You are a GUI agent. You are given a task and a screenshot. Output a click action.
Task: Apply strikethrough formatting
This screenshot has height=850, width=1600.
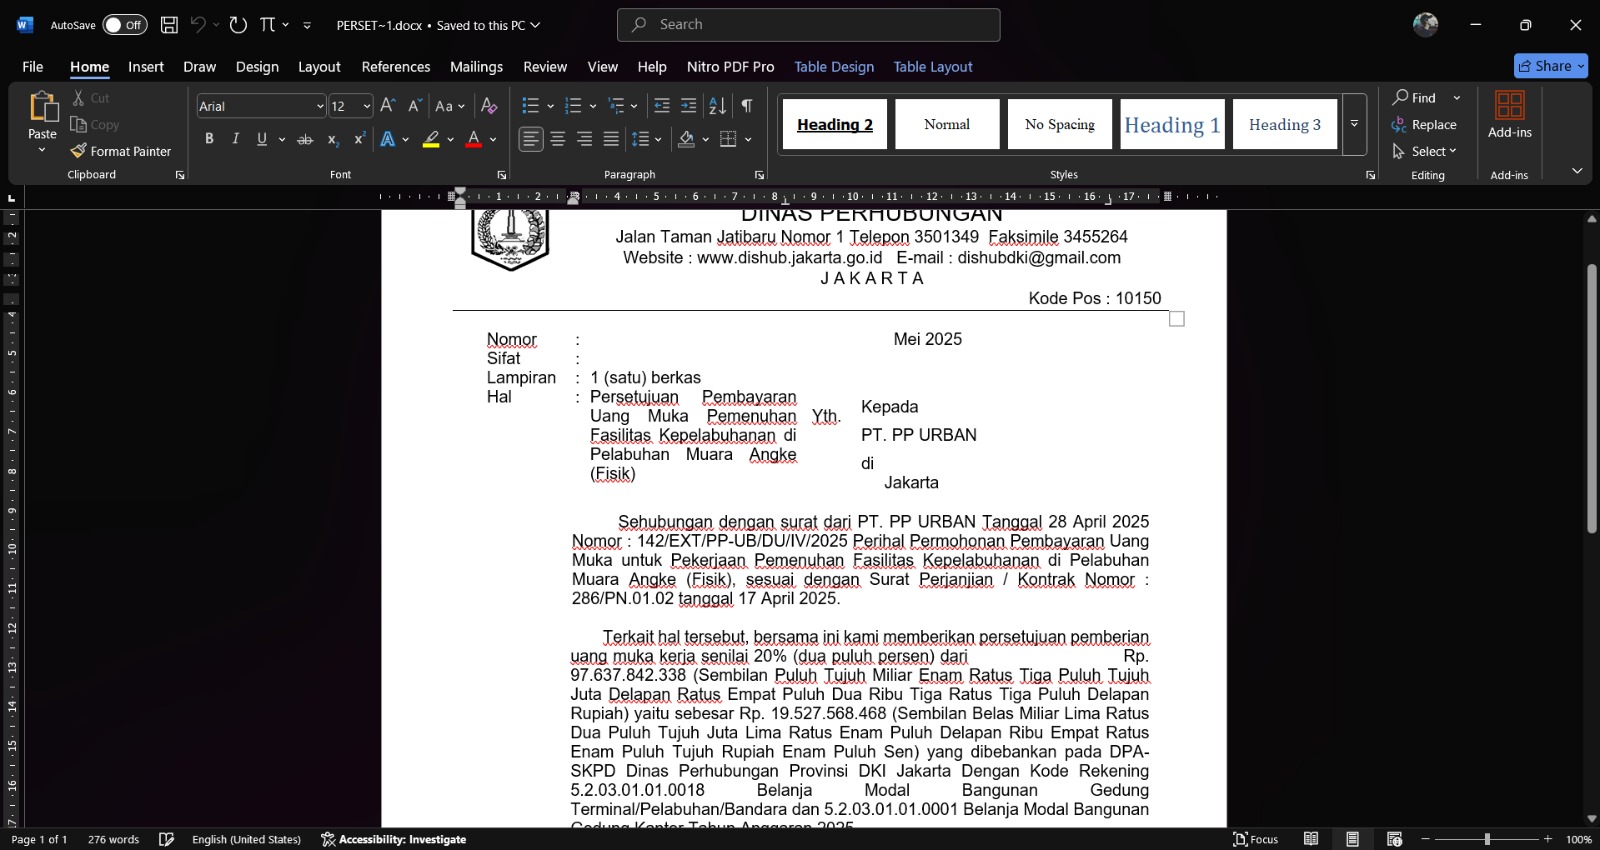tap(305, 139)
